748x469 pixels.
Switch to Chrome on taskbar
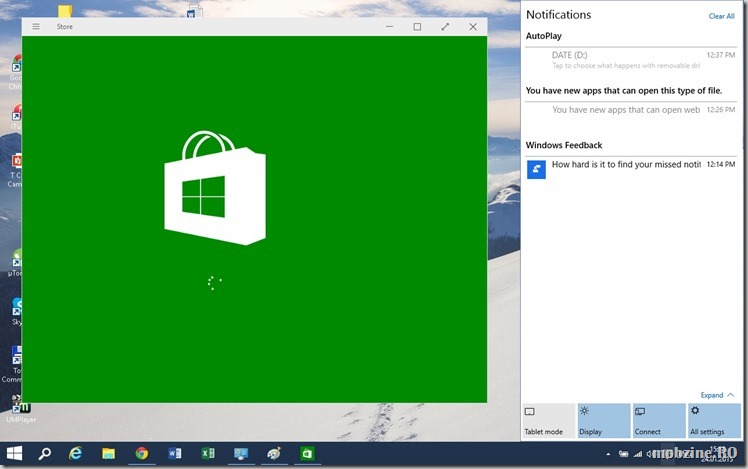pos(142,453)
